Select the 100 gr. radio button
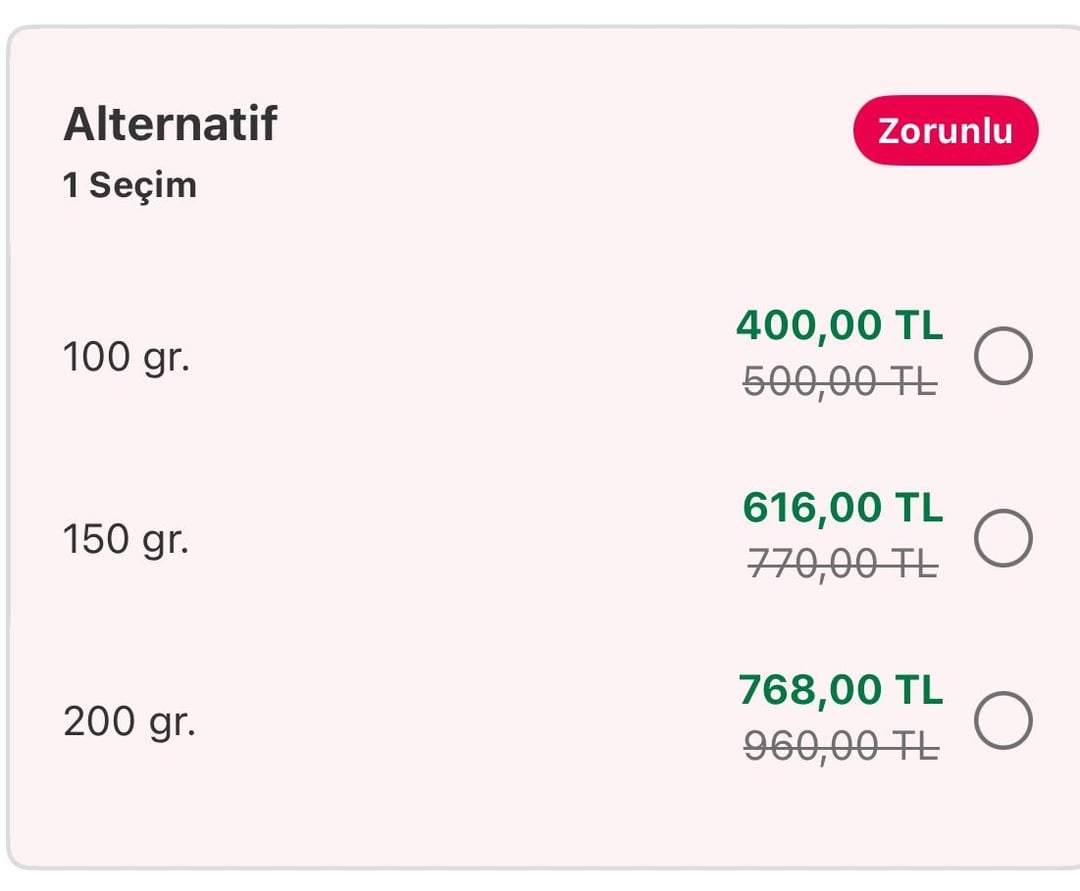 point(1003,355)
